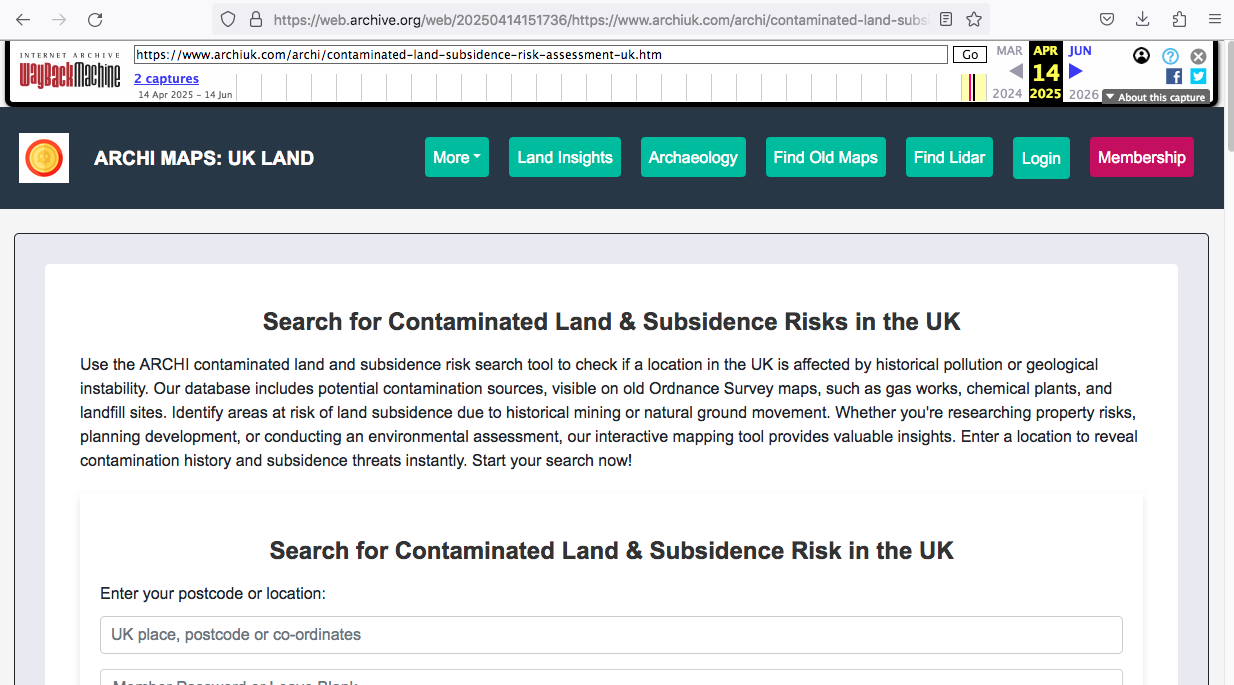Click the Wayback user account icon
Screen dimensions: 1234x685
(x=1141, y=56)
